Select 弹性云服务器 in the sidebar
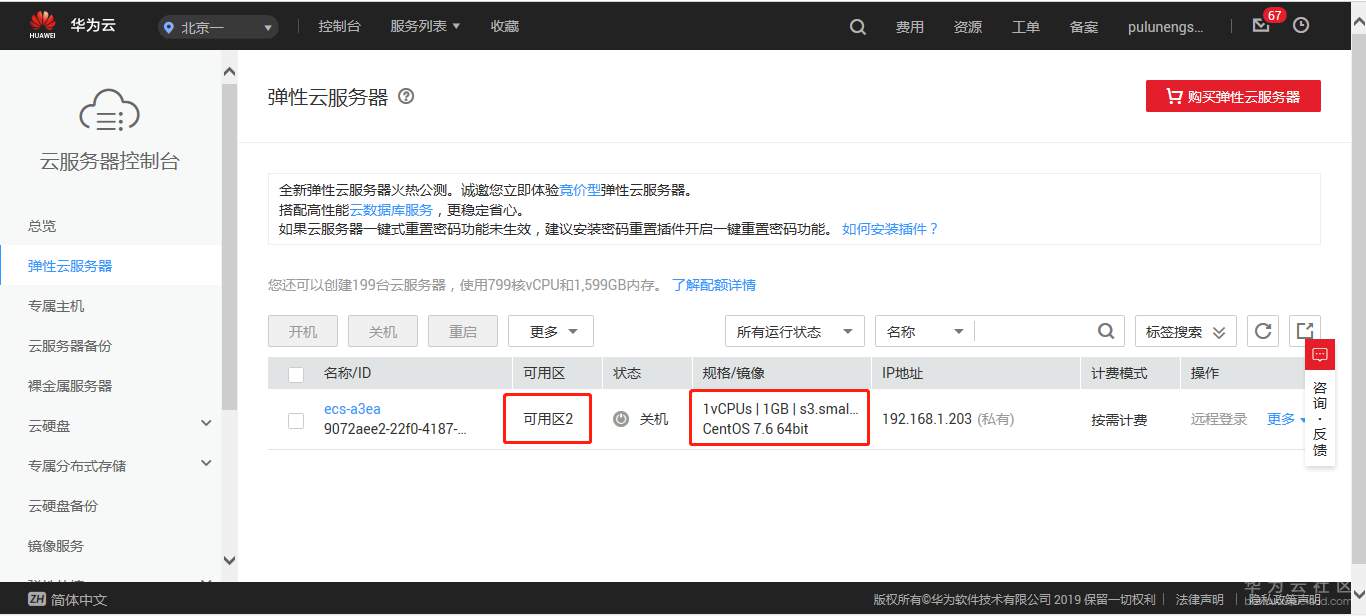 point(110,266)
